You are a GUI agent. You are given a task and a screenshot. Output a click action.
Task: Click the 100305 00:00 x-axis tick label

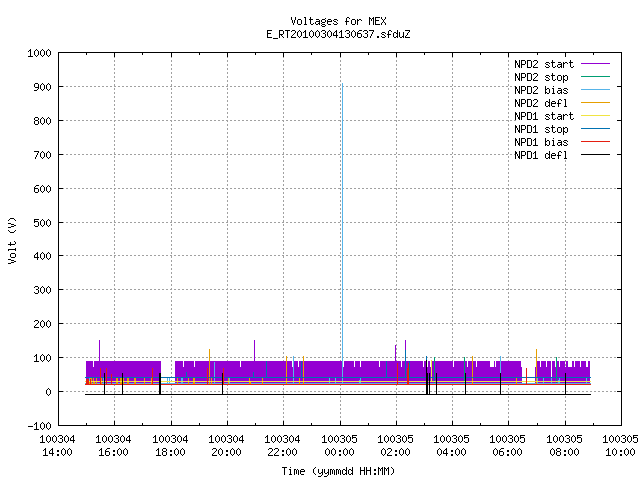339,445
